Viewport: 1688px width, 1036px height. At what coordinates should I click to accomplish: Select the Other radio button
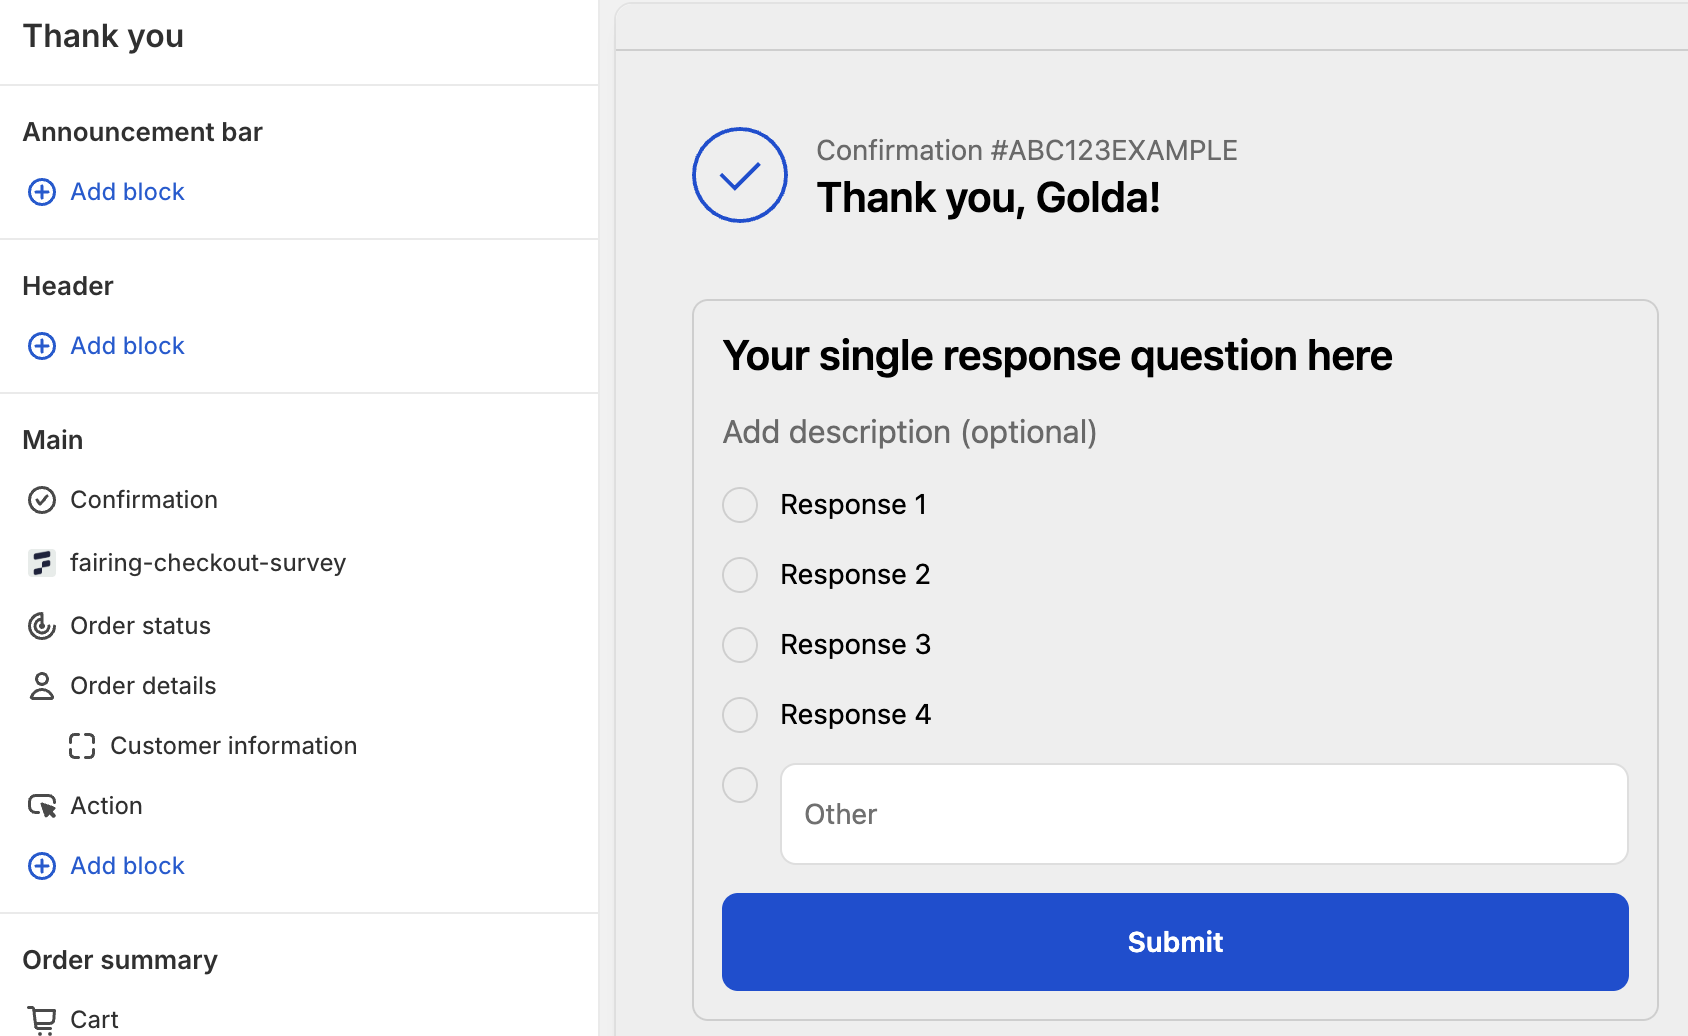(x=740, y=785)
